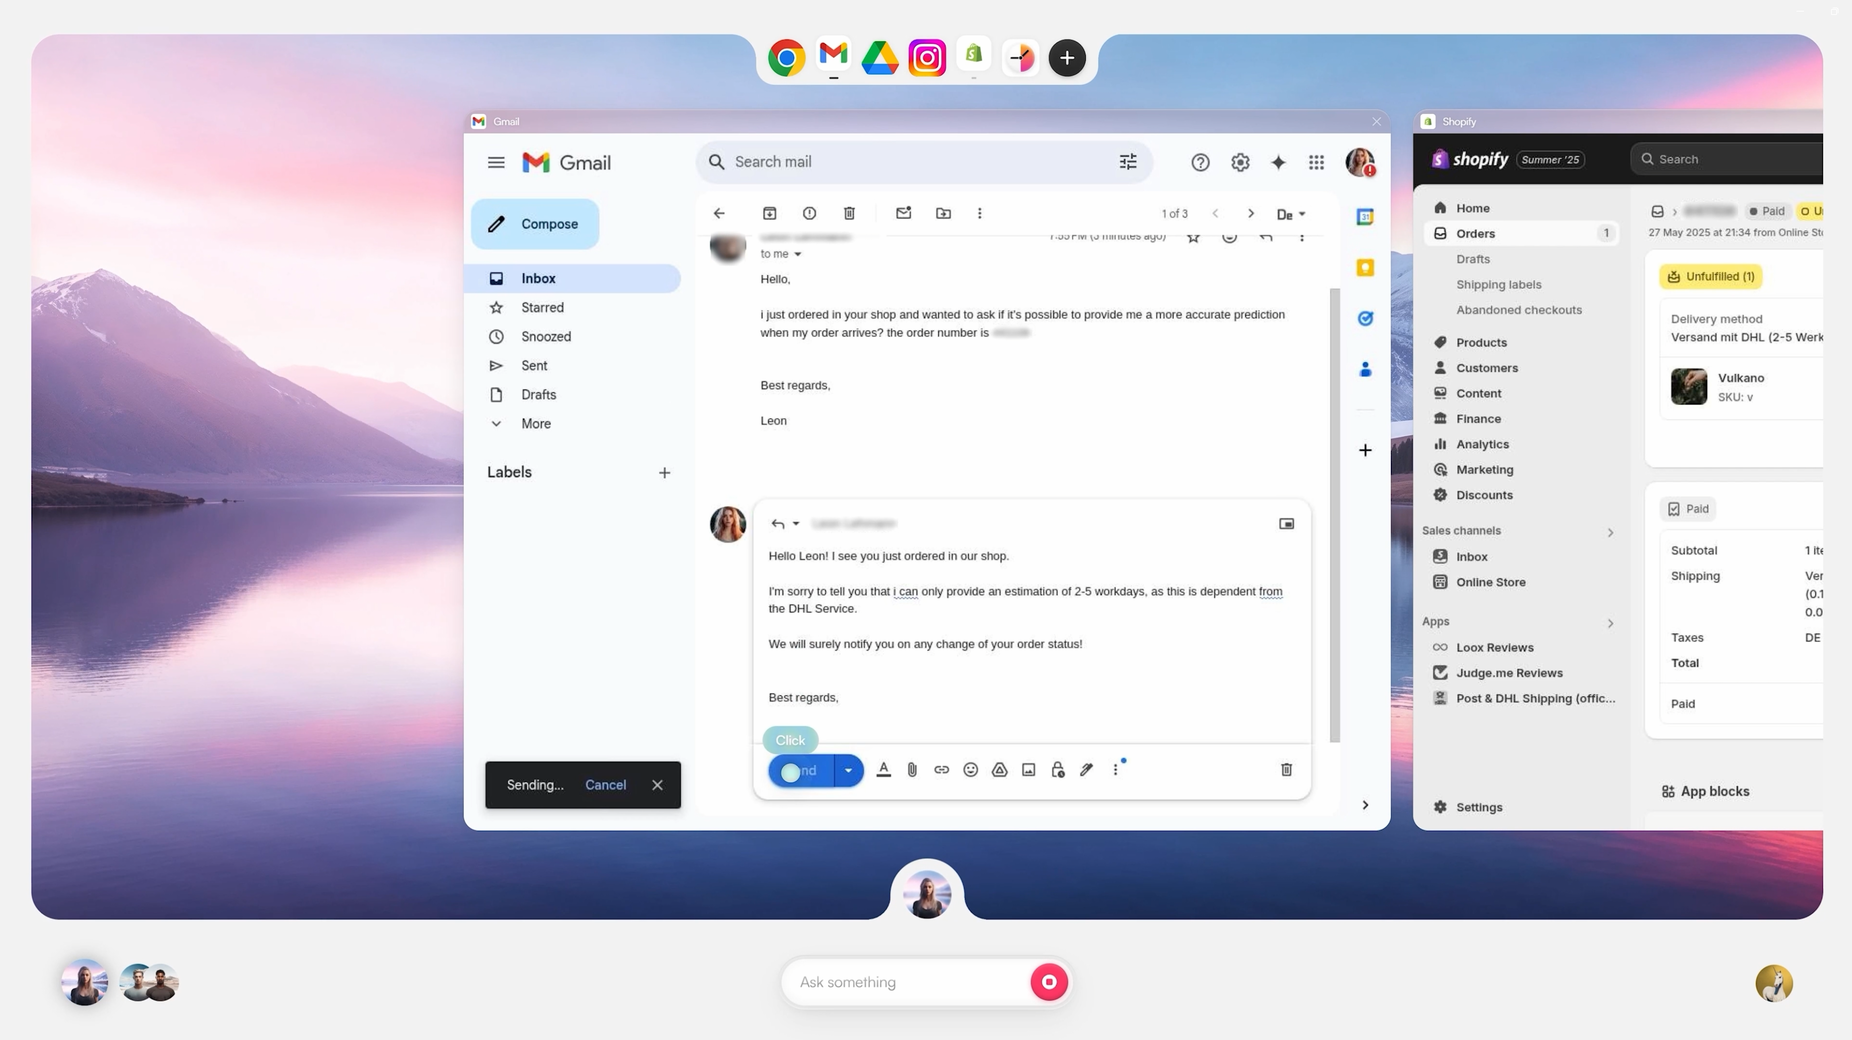This screenshot has height=1040, width=1852.
Task: Open the send options dropdown arrow
Action: (848, 770)
